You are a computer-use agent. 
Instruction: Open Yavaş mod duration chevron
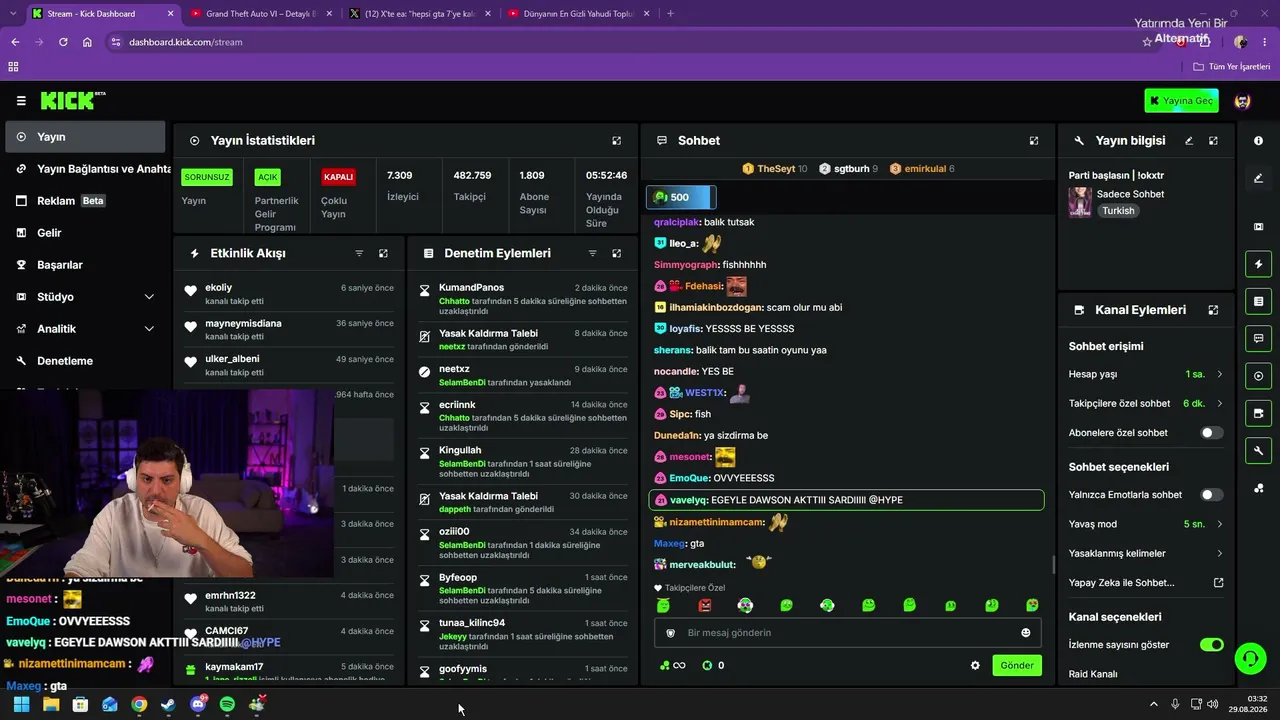(1219, 524)
